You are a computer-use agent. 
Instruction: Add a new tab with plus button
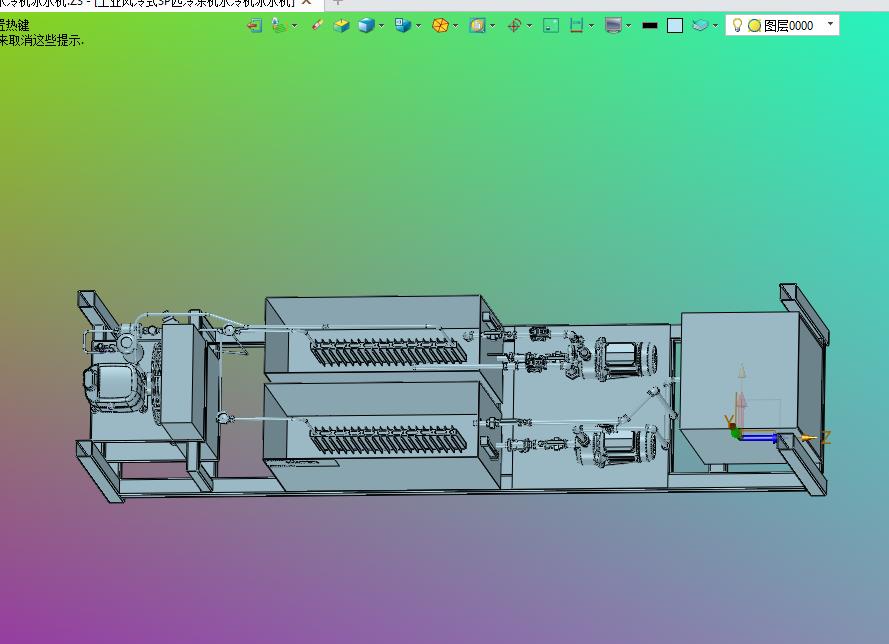pos(337,2)
